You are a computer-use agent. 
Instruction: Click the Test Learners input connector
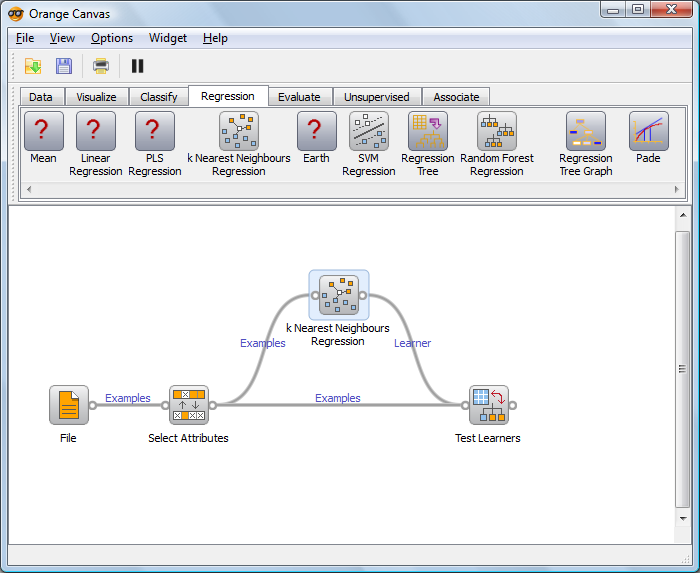click(465, 405)
